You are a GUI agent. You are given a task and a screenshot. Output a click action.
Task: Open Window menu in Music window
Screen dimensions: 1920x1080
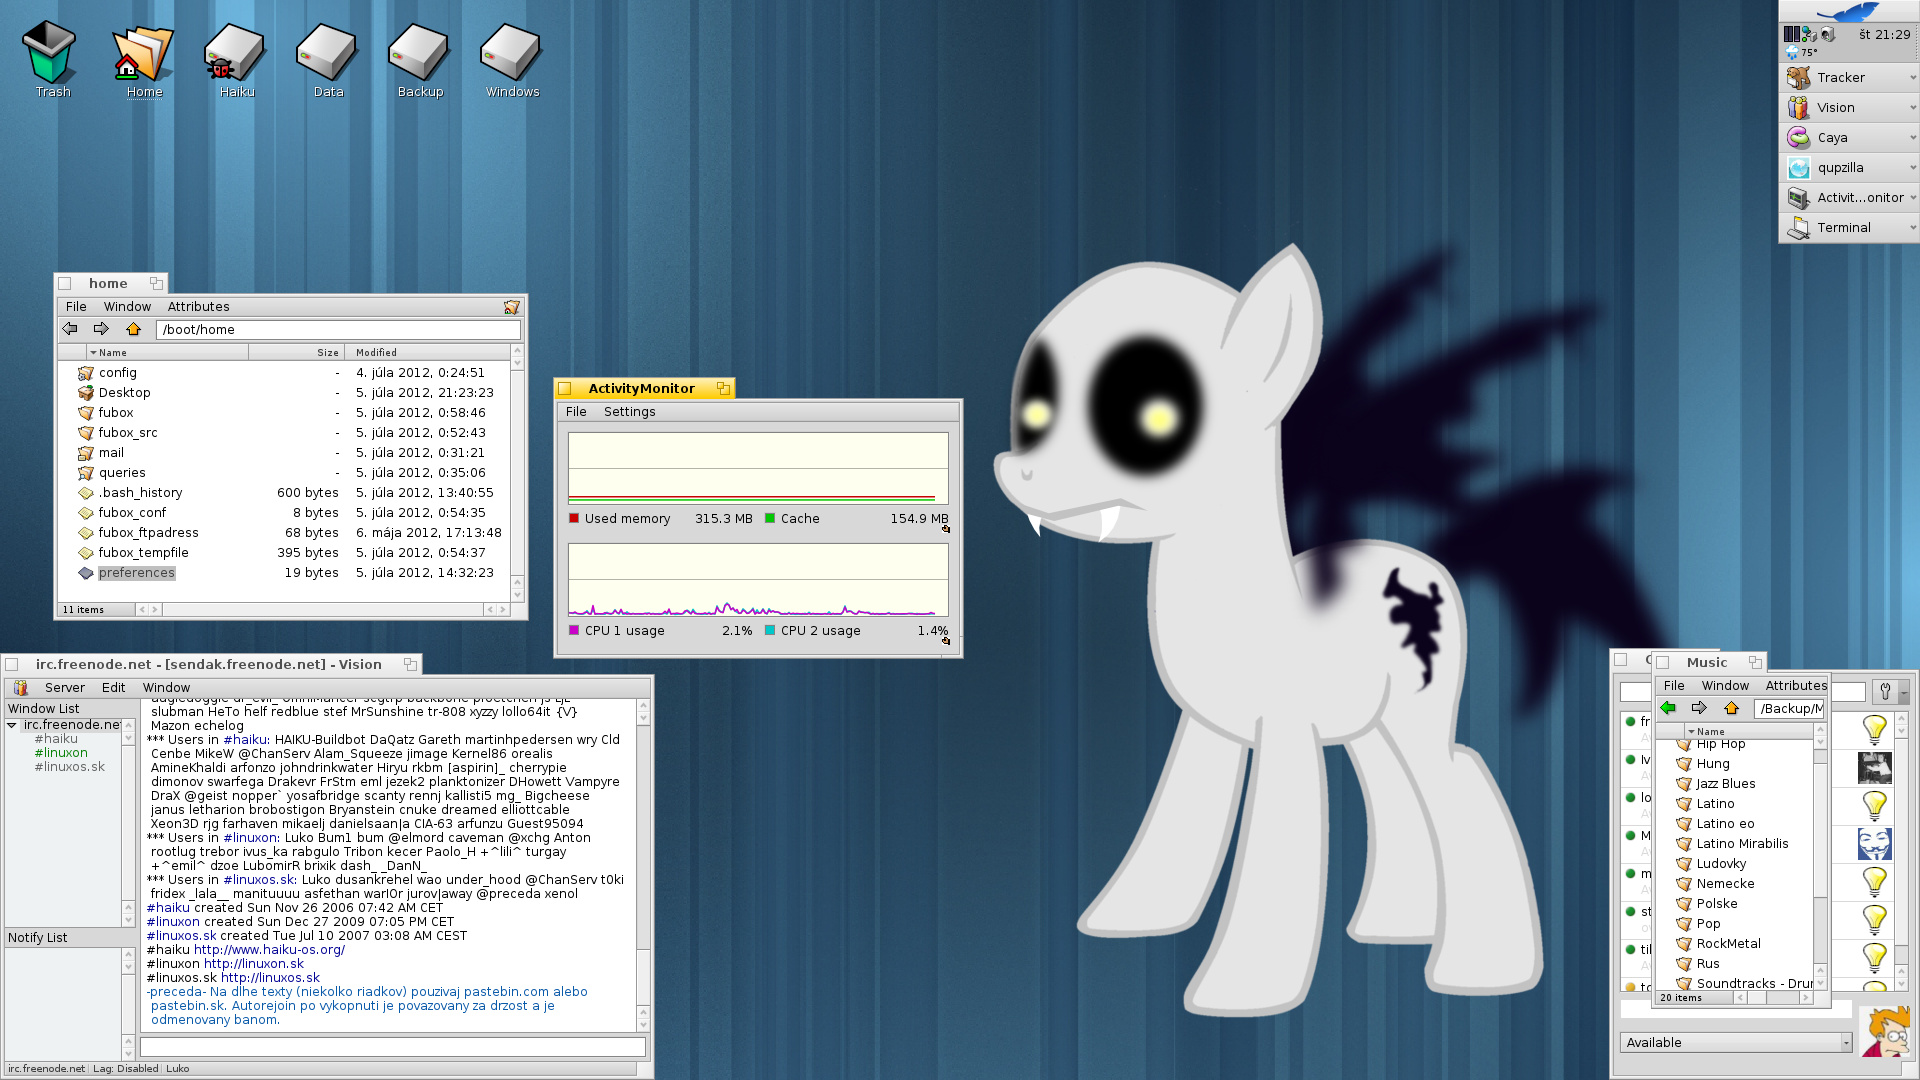[x=1725, y=686]
